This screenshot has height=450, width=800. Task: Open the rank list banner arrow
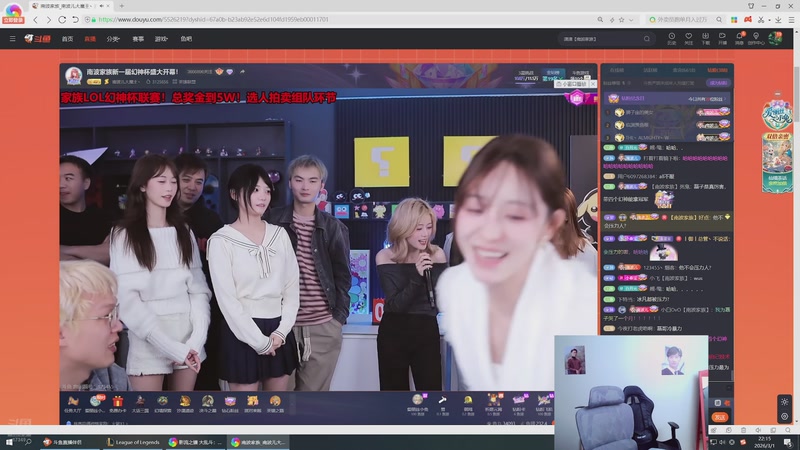pyautogui.click(x=724, y=98)
